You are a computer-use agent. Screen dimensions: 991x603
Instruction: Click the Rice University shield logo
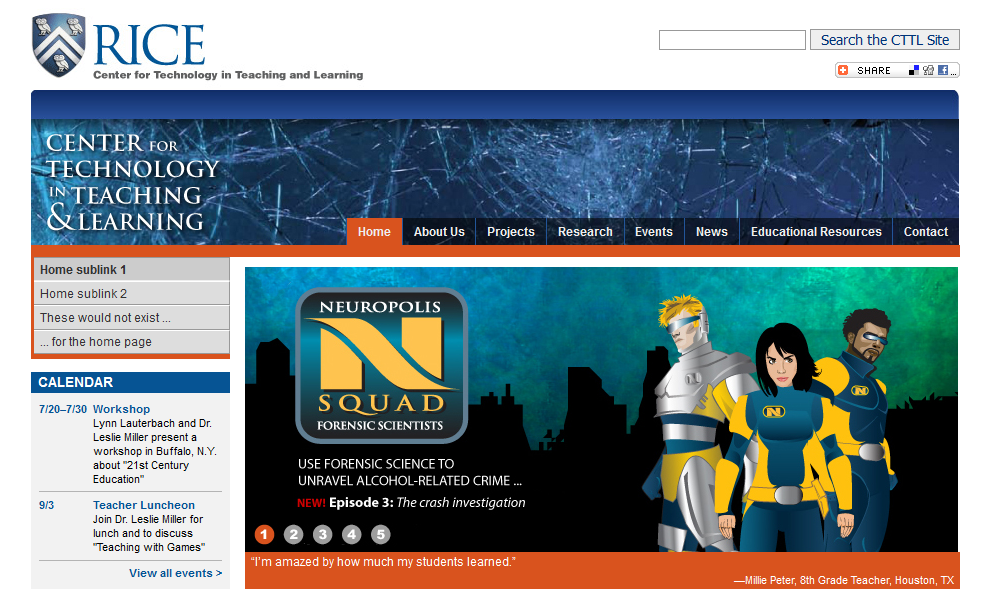point(59,45)
